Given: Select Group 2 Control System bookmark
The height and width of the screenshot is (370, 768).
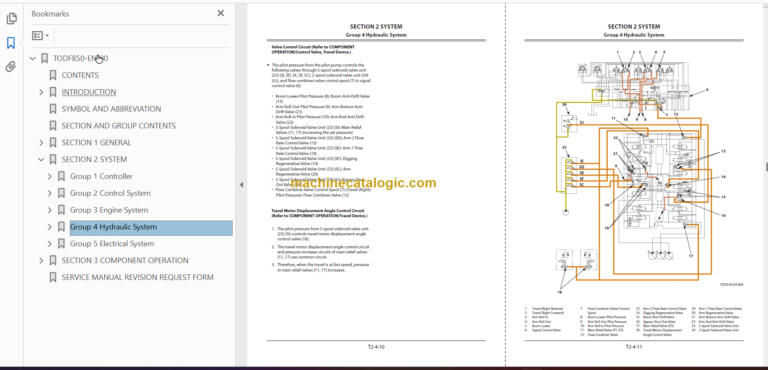Looking at the screenshot, I should tap(110, 193).
